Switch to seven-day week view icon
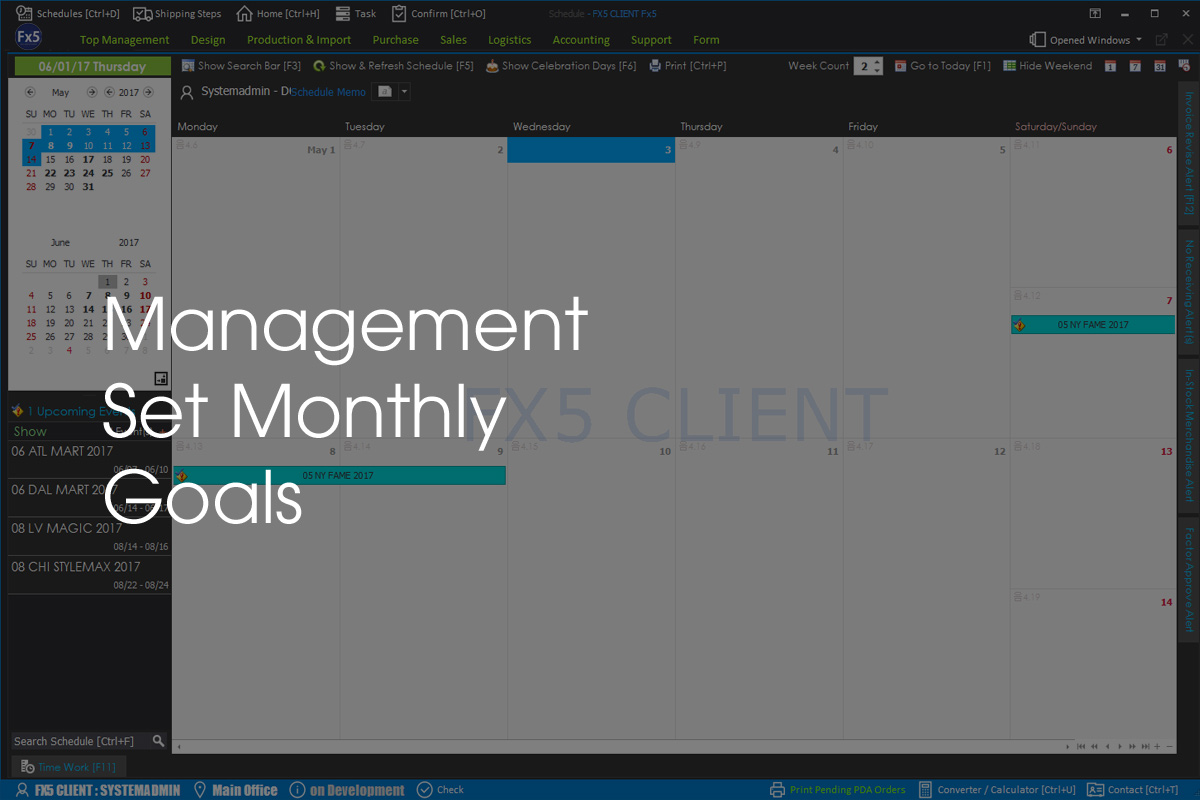The image size is (1200, 800). tap(1135, 66)
